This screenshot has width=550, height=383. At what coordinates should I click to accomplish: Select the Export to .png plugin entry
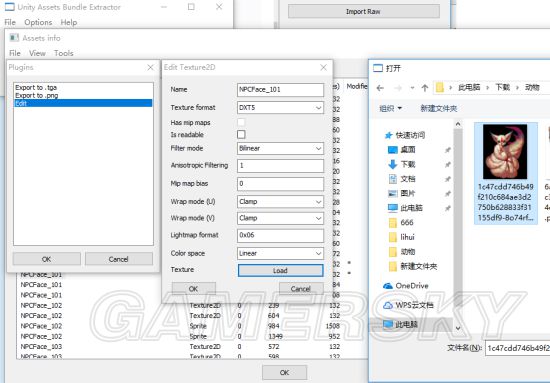(x=37, y=95)
